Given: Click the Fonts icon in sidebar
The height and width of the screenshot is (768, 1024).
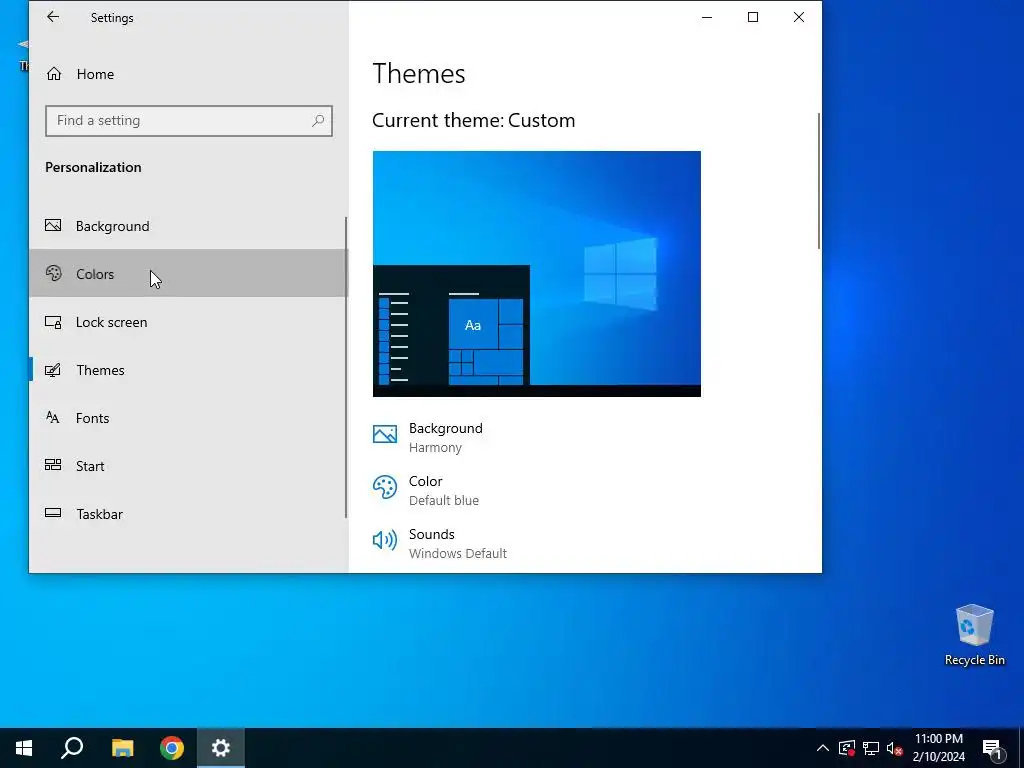Looking at the screenshot, I should [53, 417].
